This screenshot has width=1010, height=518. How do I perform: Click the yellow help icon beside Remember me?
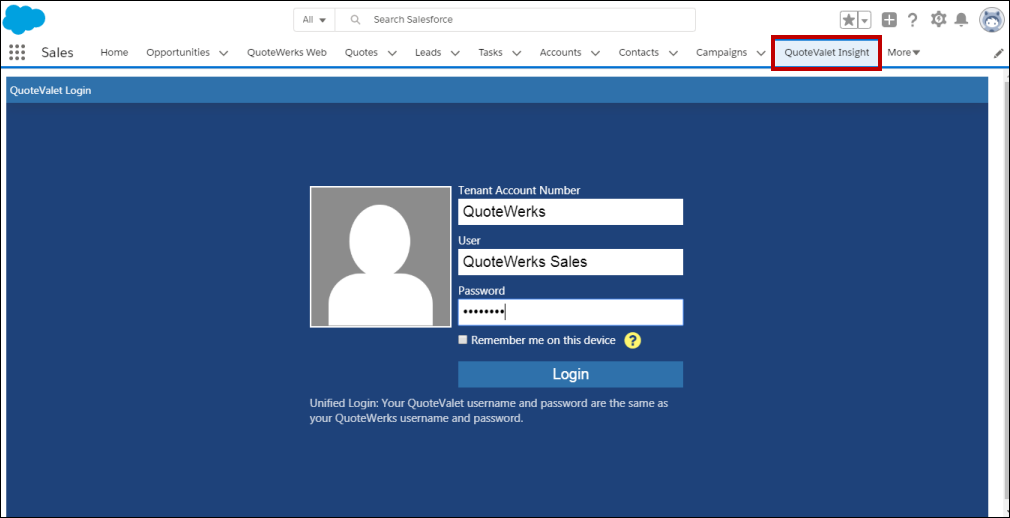[x=632, y=341]
